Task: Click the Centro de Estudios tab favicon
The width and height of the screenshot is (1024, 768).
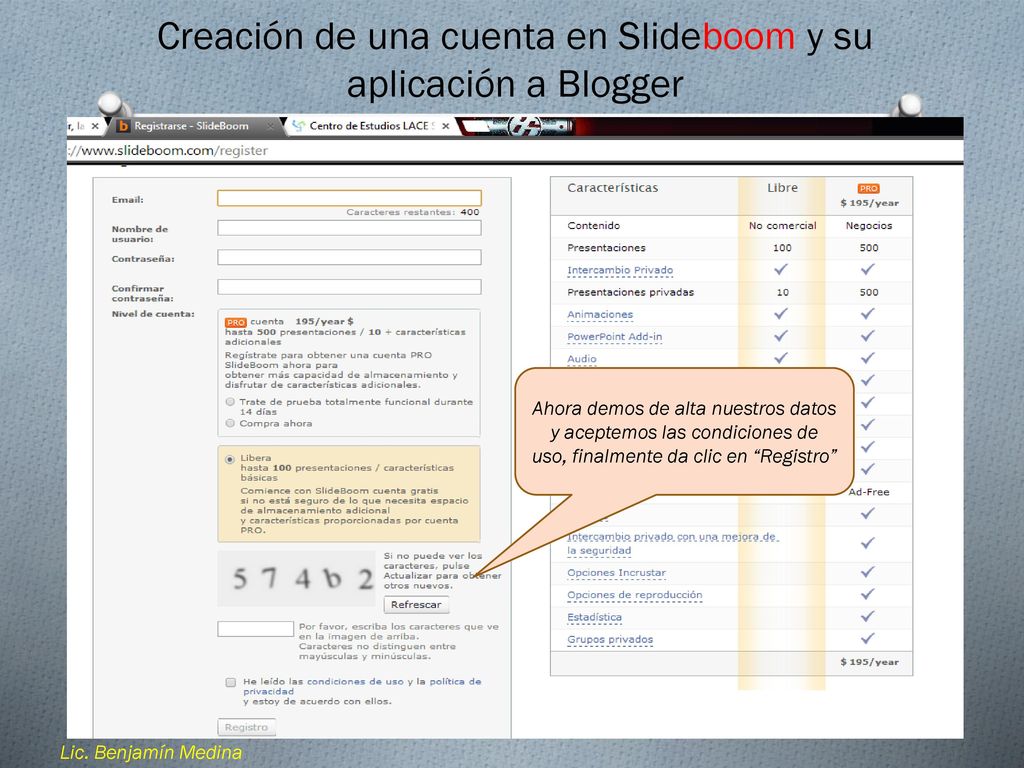Action: 298,126
